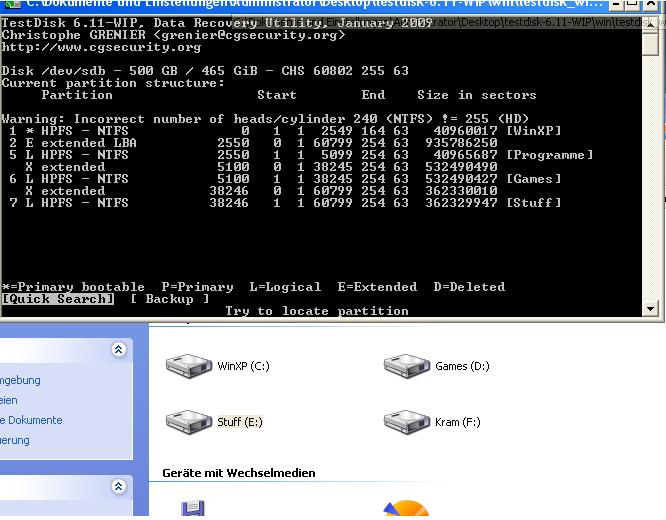Open the Stuff (E:) drive icon
The width and height of the screenshot is (666, 520).
pos(189,422)
